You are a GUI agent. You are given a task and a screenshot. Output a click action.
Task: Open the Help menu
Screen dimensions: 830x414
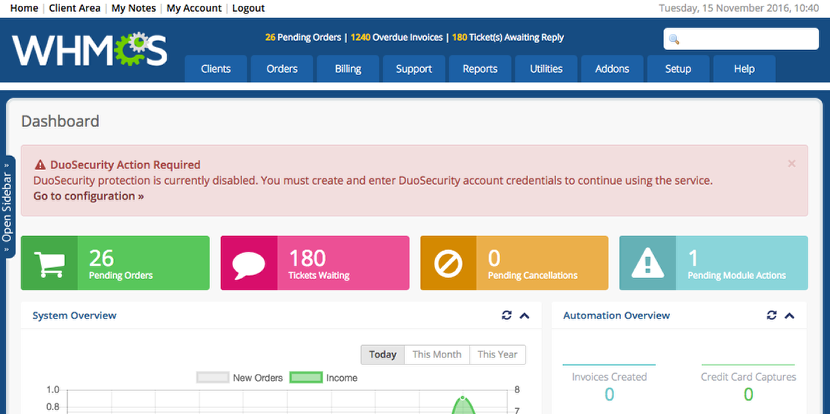coord(744,69)
